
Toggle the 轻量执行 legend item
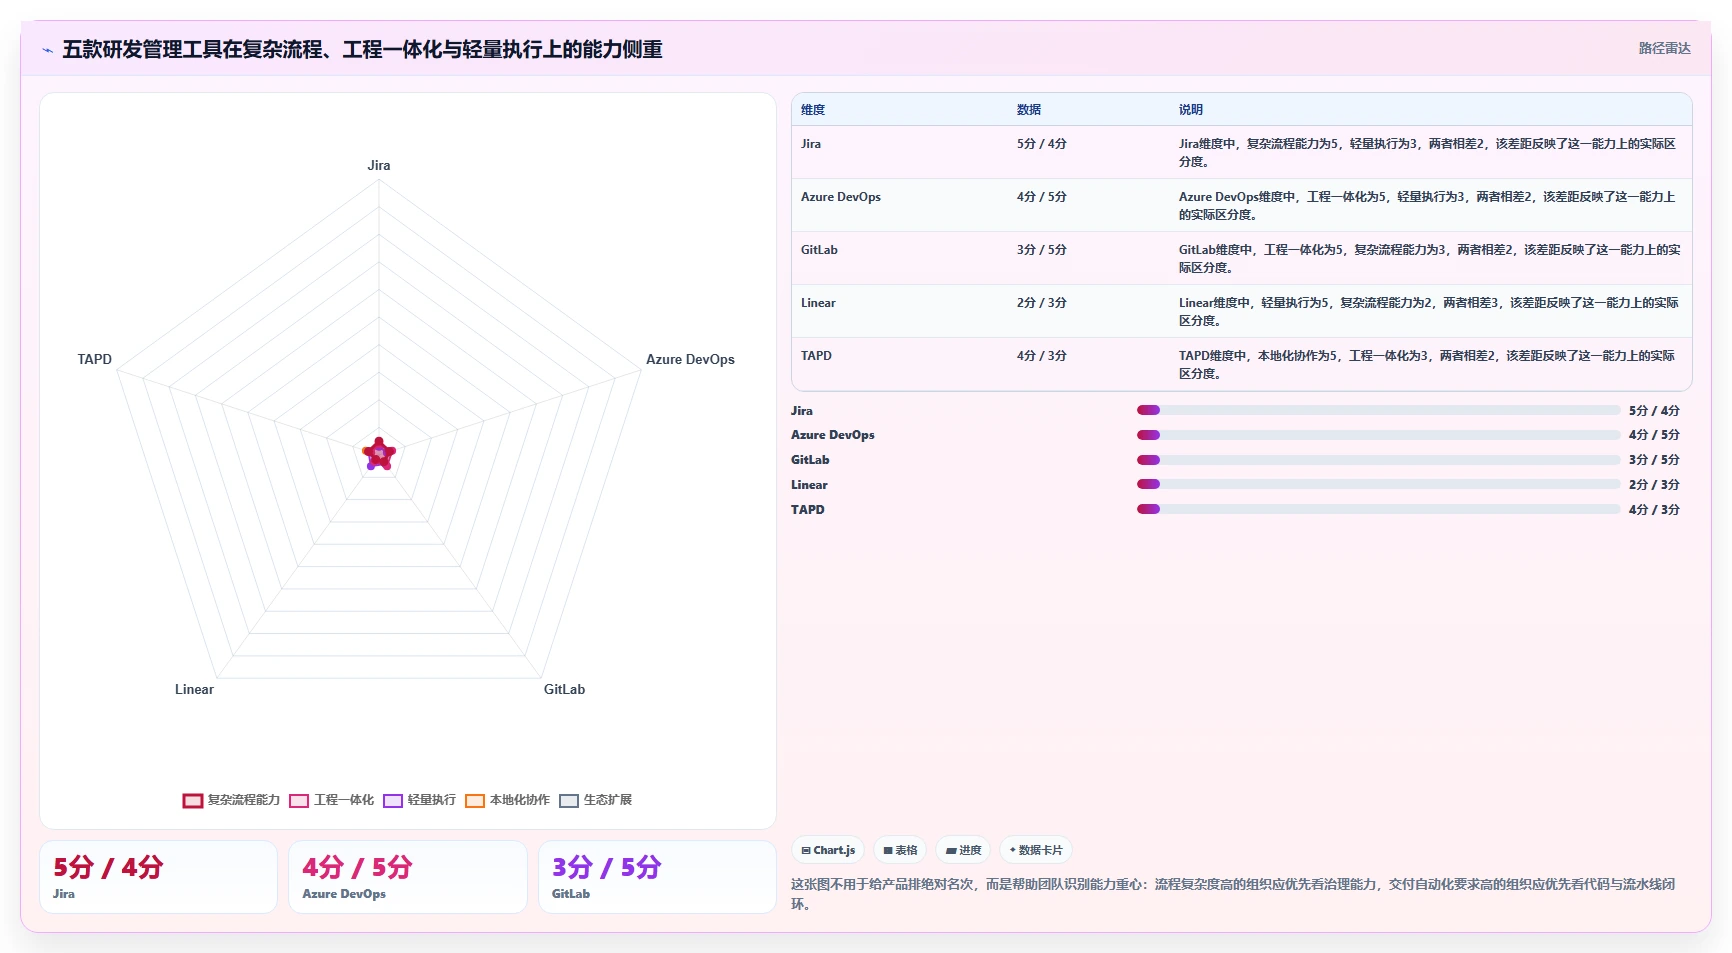tap(420, 800)
